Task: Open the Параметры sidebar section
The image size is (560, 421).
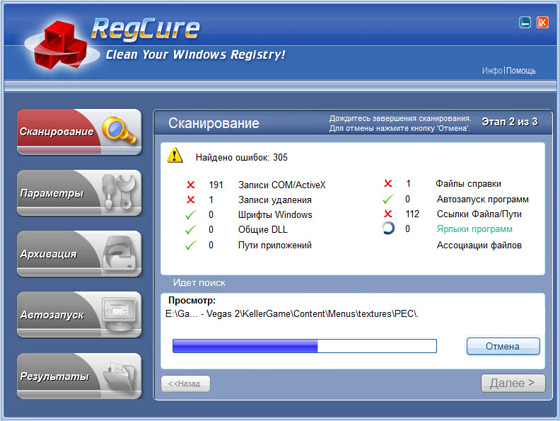Action: (x=79, y=193)
